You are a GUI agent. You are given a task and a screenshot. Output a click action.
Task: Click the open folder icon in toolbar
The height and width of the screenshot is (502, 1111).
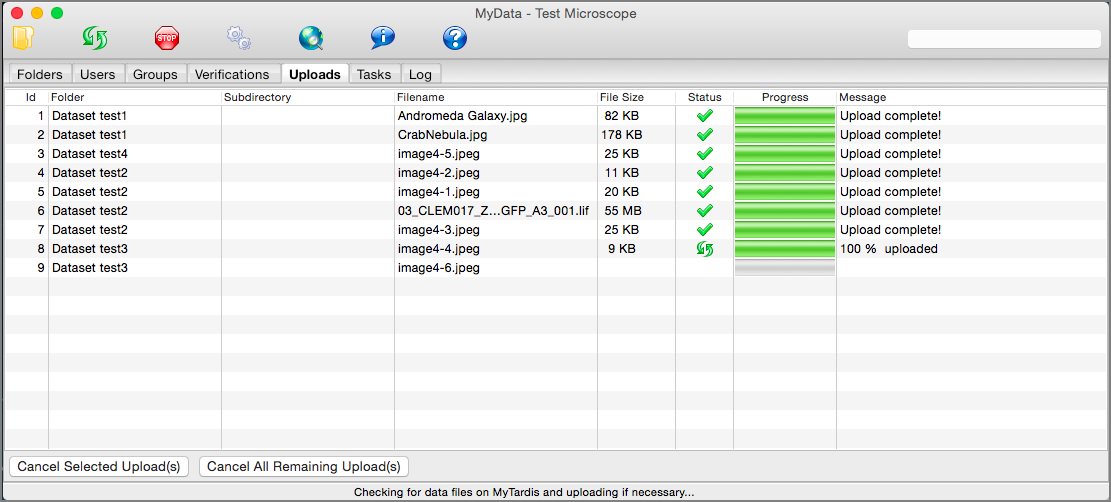click(x=24, y=38)
